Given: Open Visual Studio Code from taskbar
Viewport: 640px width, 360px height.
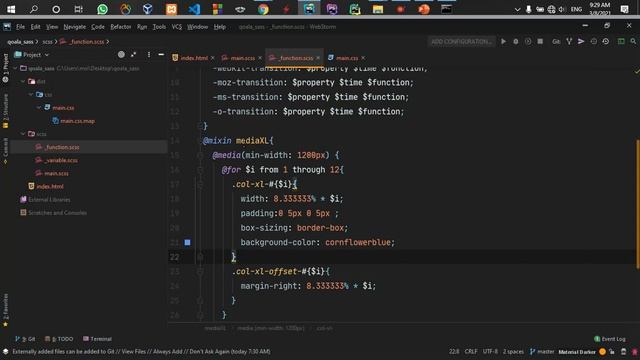Looking at the screenshot, I should point(194,9).
